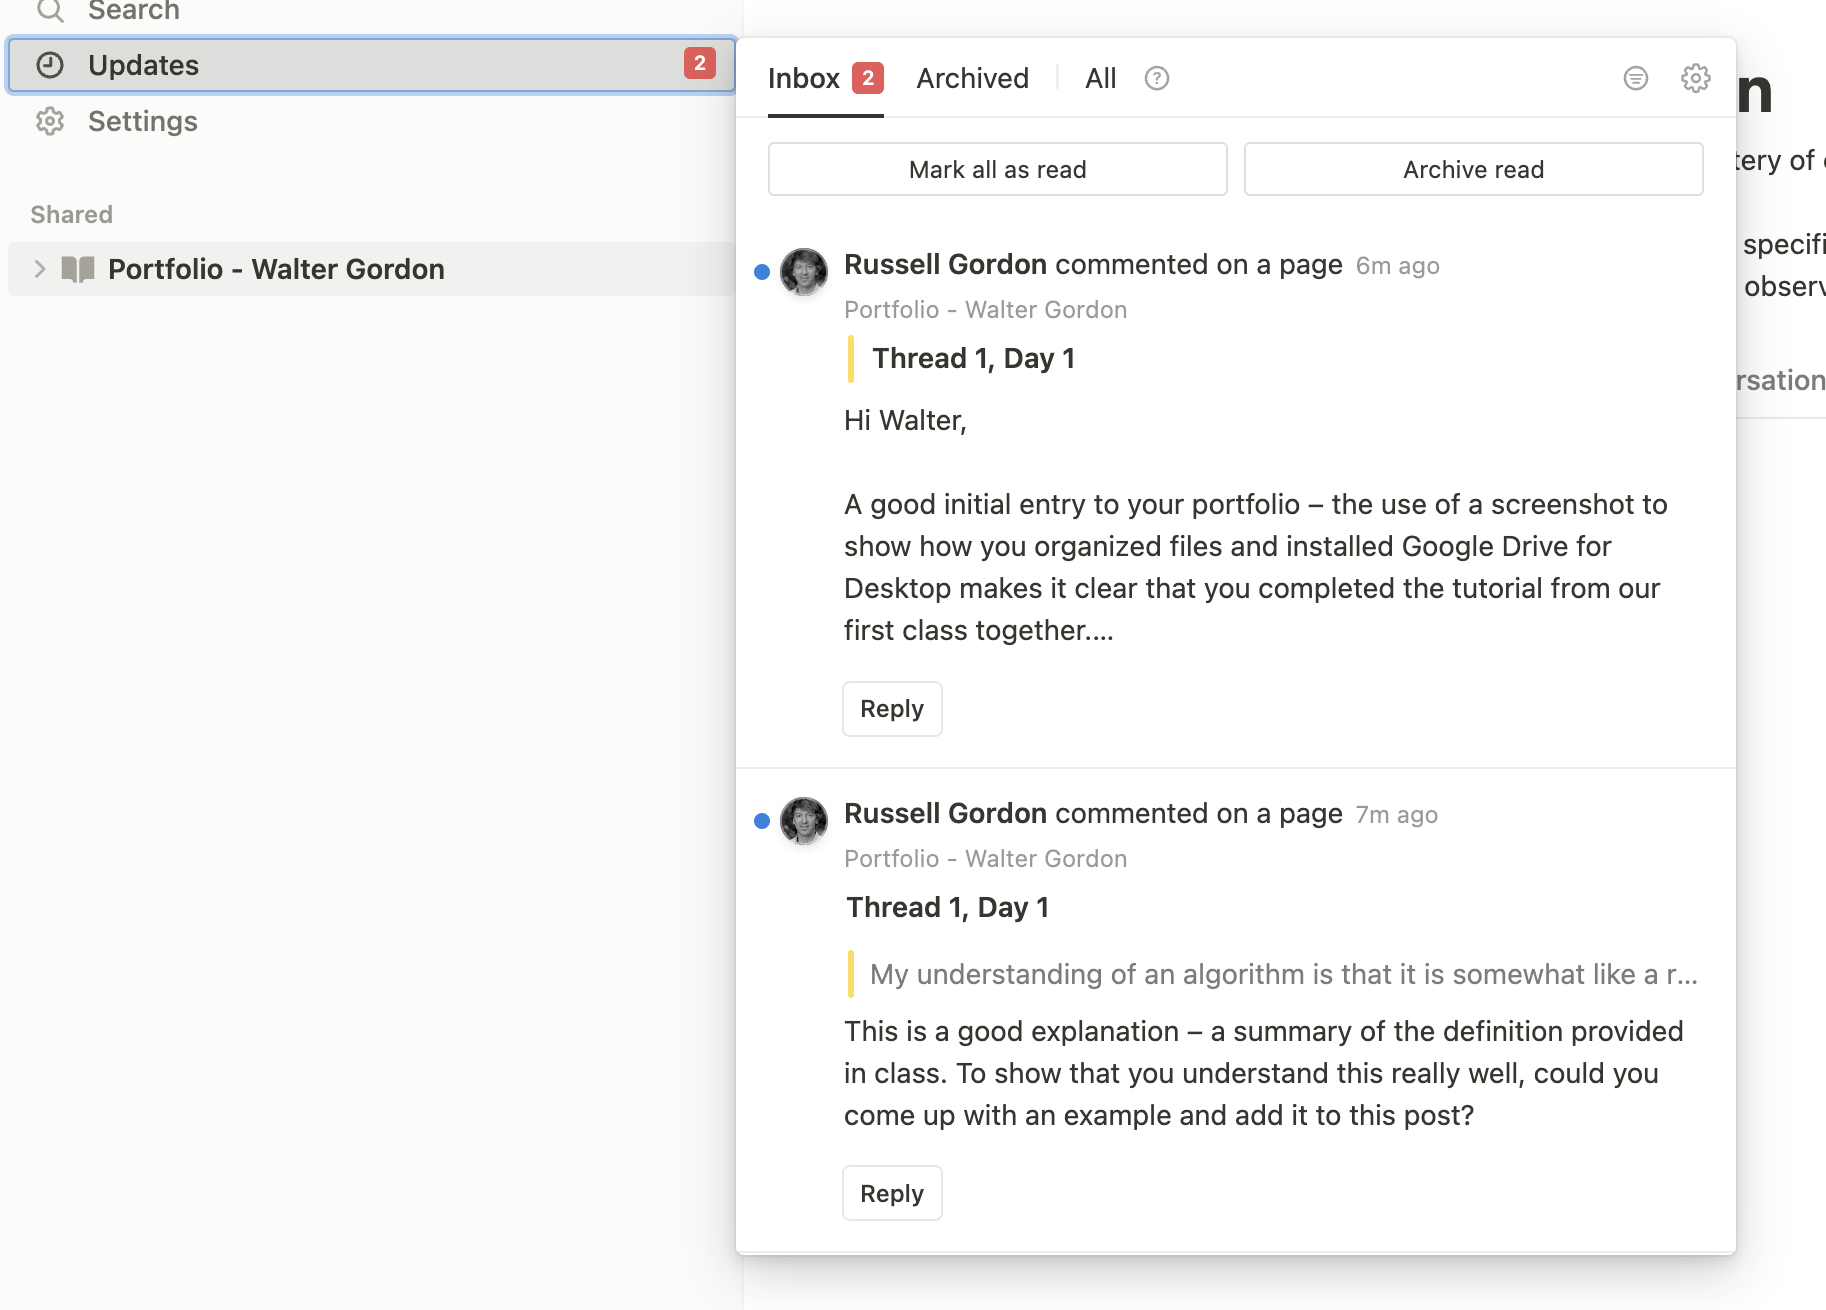
Task: Click the Portfolio book page icon
Action: point(78,269)
